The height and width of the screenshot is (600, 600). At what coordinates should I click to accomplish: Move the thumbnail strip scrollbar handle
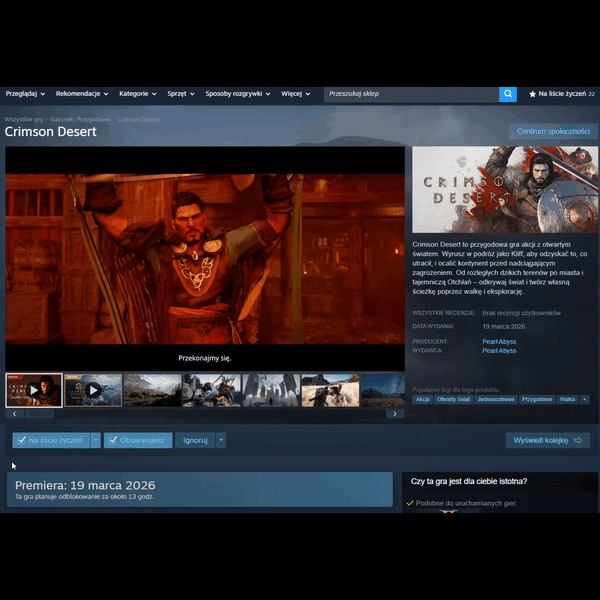tap(39, 414)
